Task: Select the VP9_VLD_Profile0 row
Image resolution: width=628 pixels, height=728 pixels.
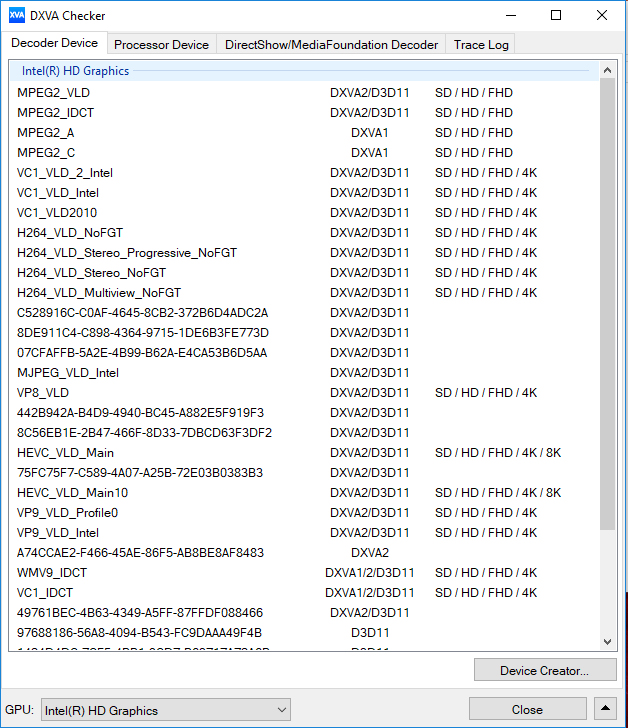Action: tap(304, 512)
